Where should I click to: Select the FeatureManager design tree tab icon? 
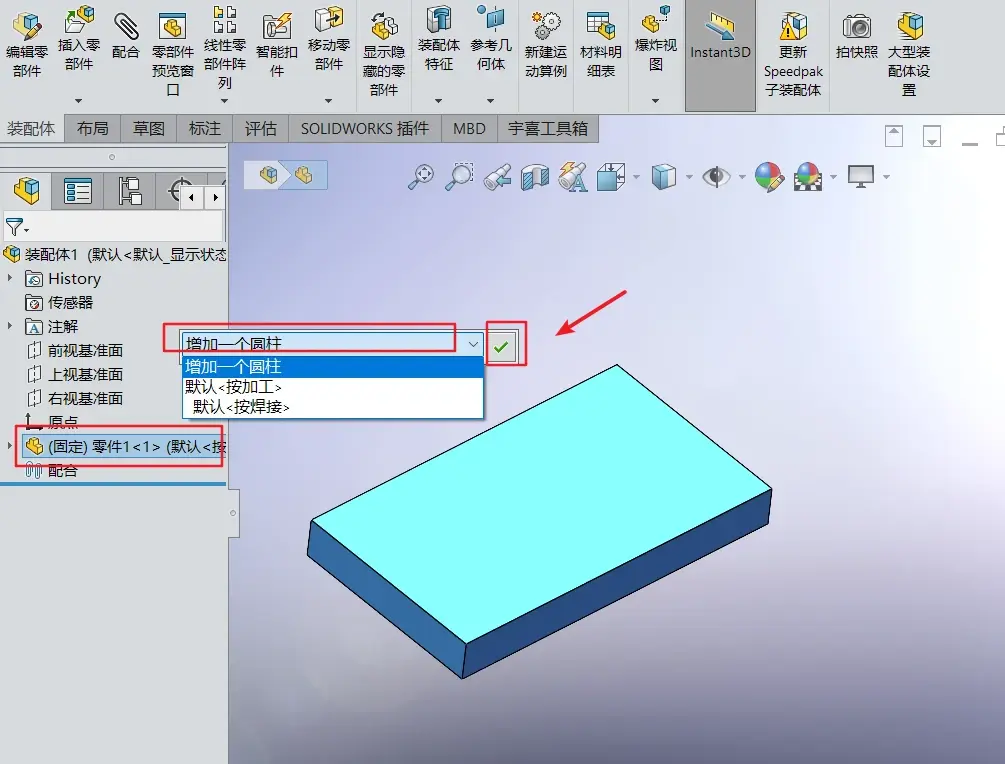pyautogui.click(x=26, y=190)
